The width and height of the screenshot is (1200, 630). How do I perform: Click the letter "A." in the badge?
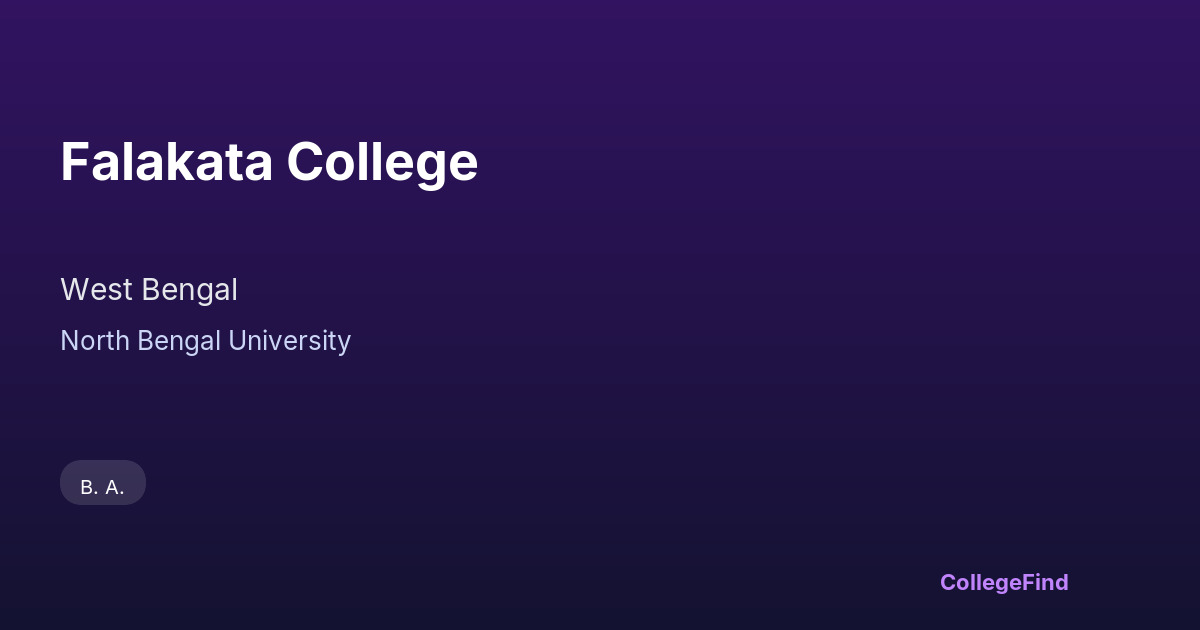click(x=115, y=487)
